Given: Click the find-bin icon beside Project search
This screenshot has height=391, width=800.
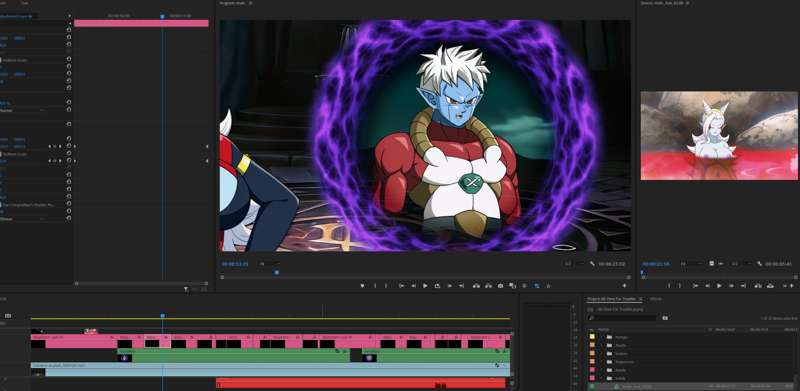Looking at the screenshot, I should (x=665, y=317).
